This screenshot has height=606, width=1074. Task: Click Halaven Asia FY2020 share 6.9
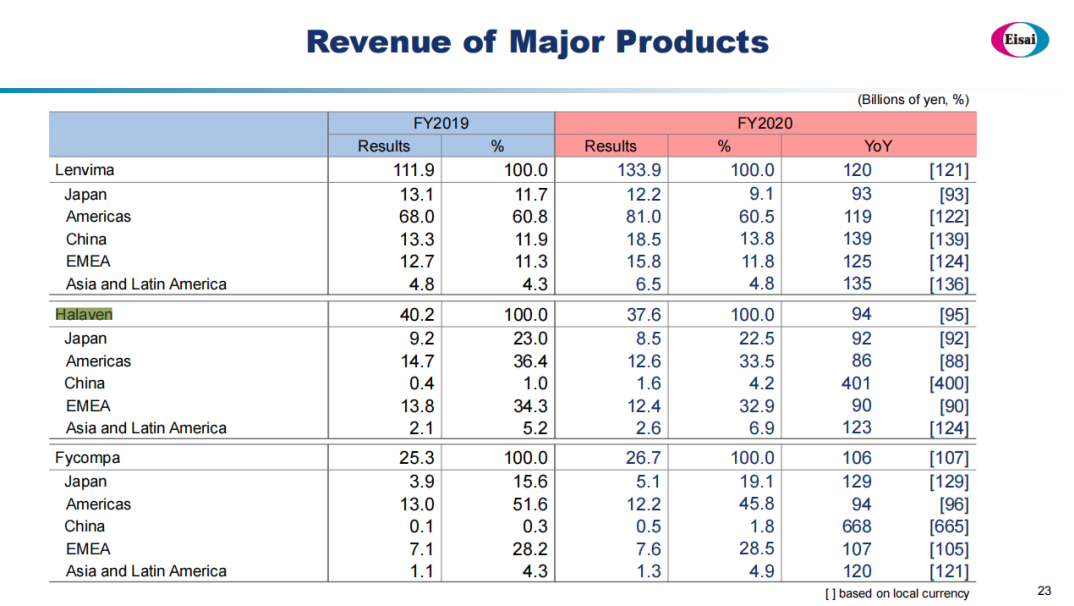tap(762, 428)
